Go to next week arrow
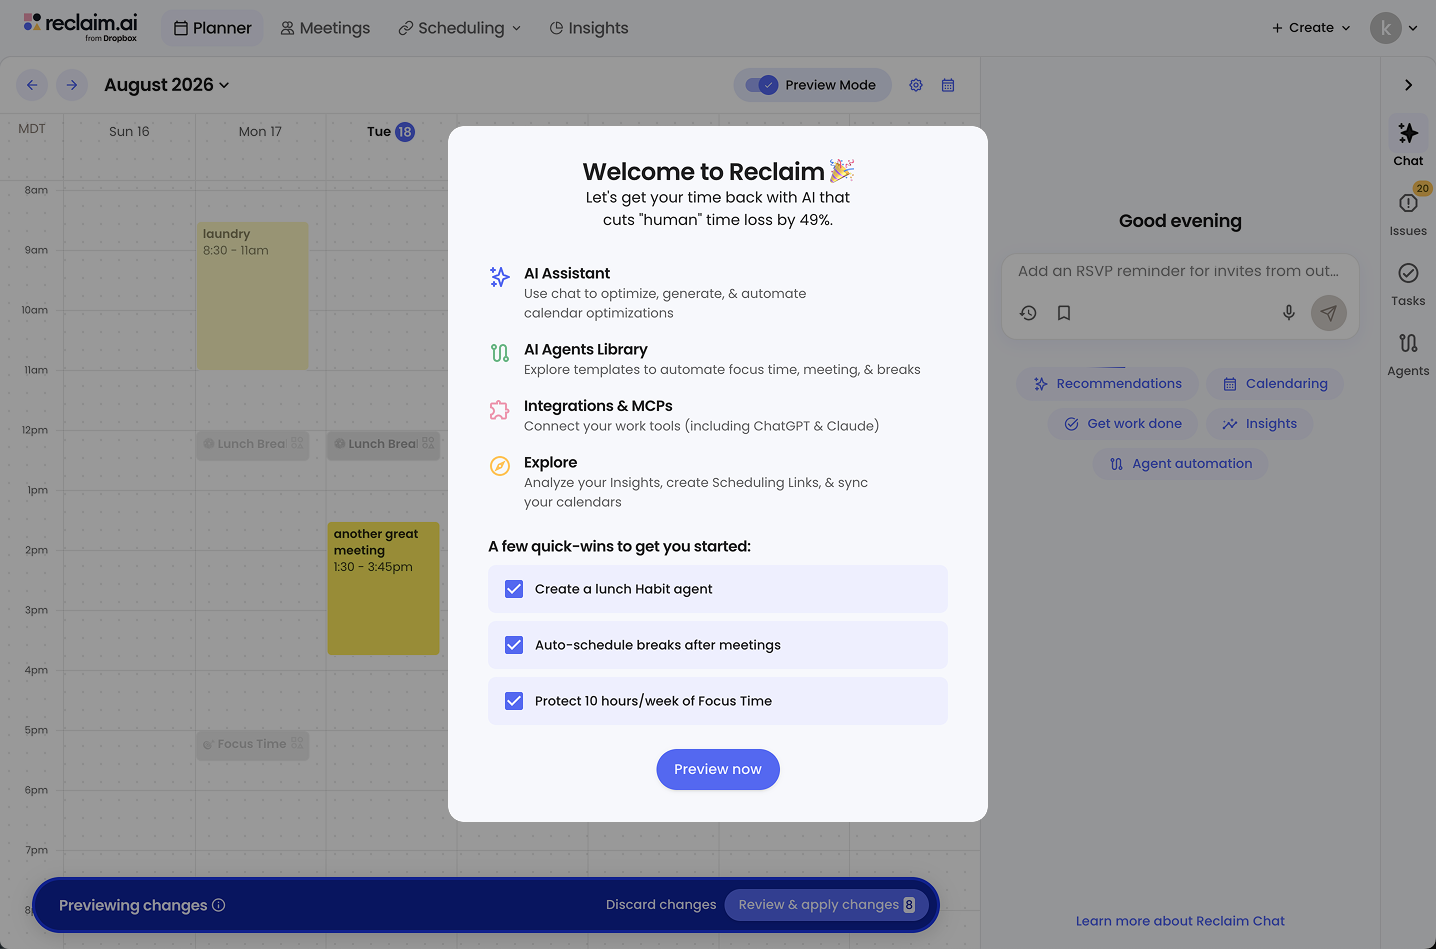 72,85
